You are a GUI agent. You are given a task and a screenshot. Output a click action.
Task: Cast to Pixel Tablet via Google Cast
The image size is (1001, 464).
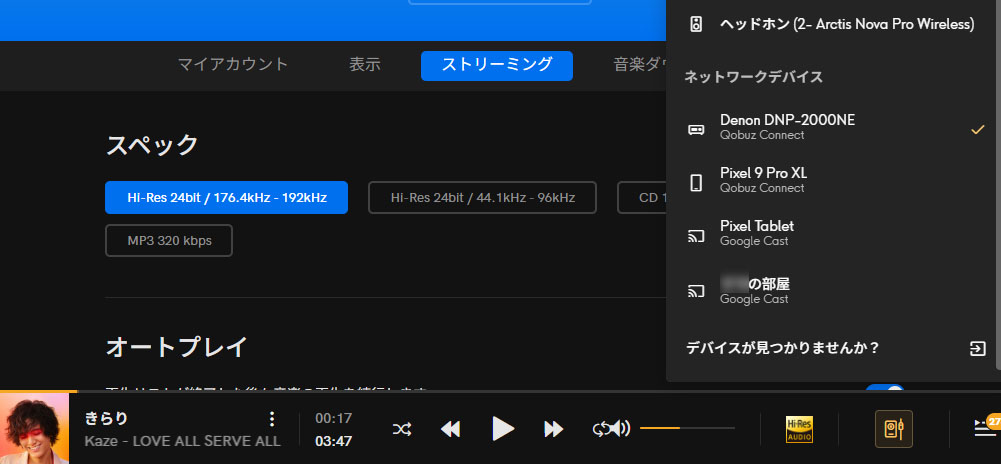pos(832,232)
